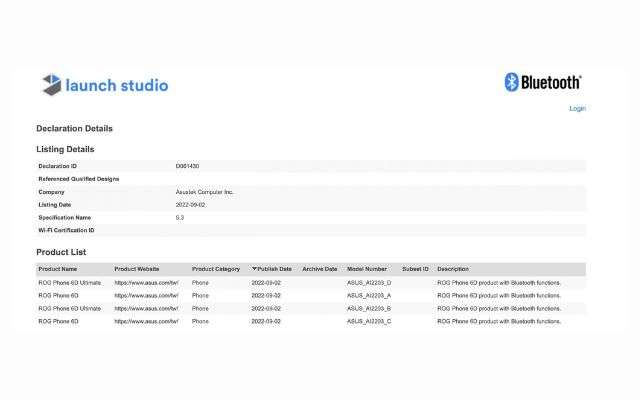The width and height of the screenshot is (640, 400).
Task: Sort table by Description header
Action: click(x=453, y=269)
